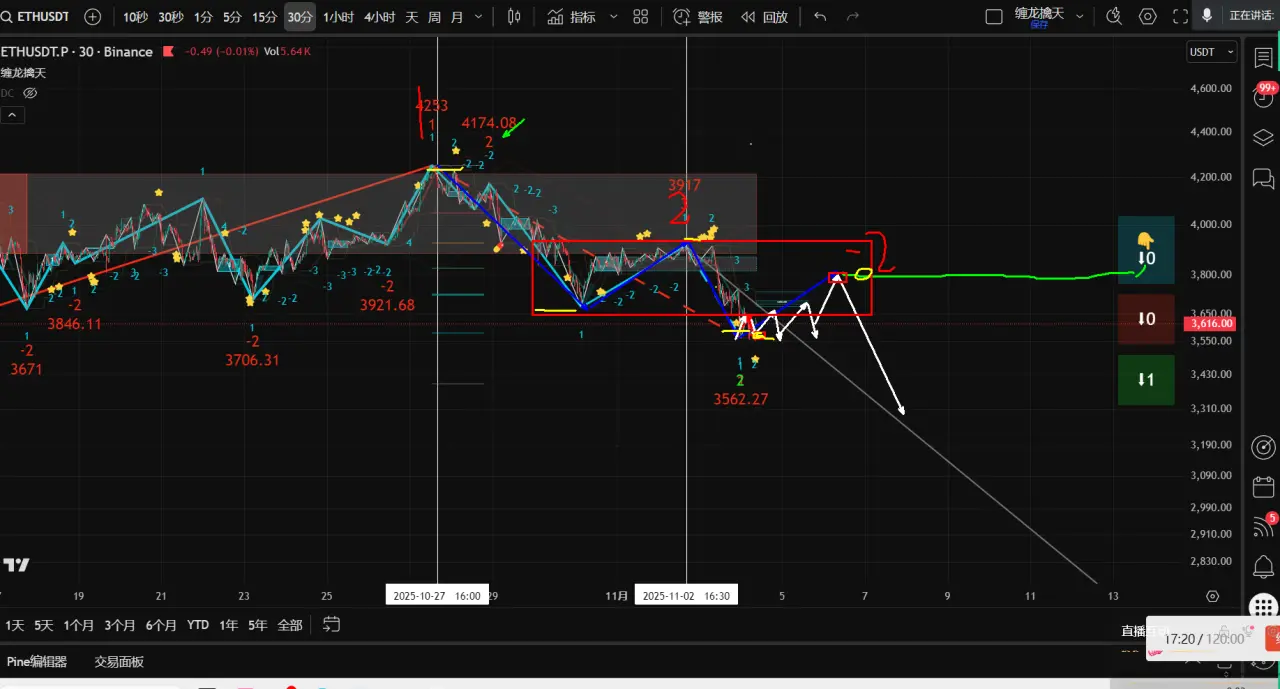Screen dimensions: 1280x689
Task: Click the 缠龙擒天 layout name
Action: (1039, 16)
